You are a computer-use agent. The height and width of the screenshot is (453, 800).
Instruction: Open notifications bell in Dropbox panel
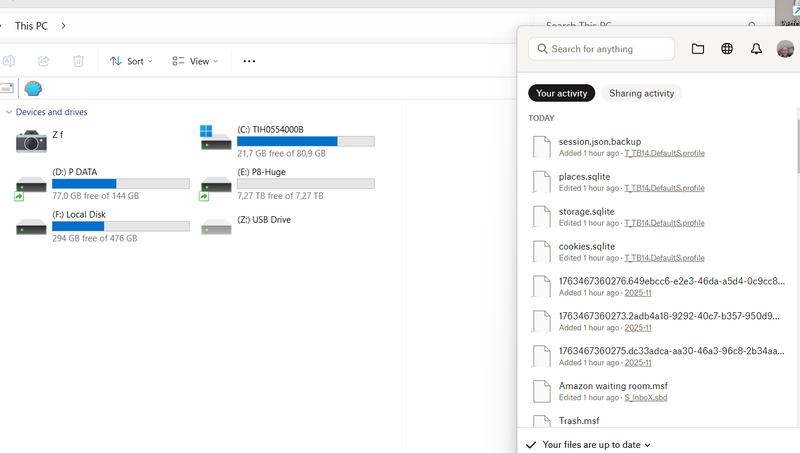pos(756,49)
